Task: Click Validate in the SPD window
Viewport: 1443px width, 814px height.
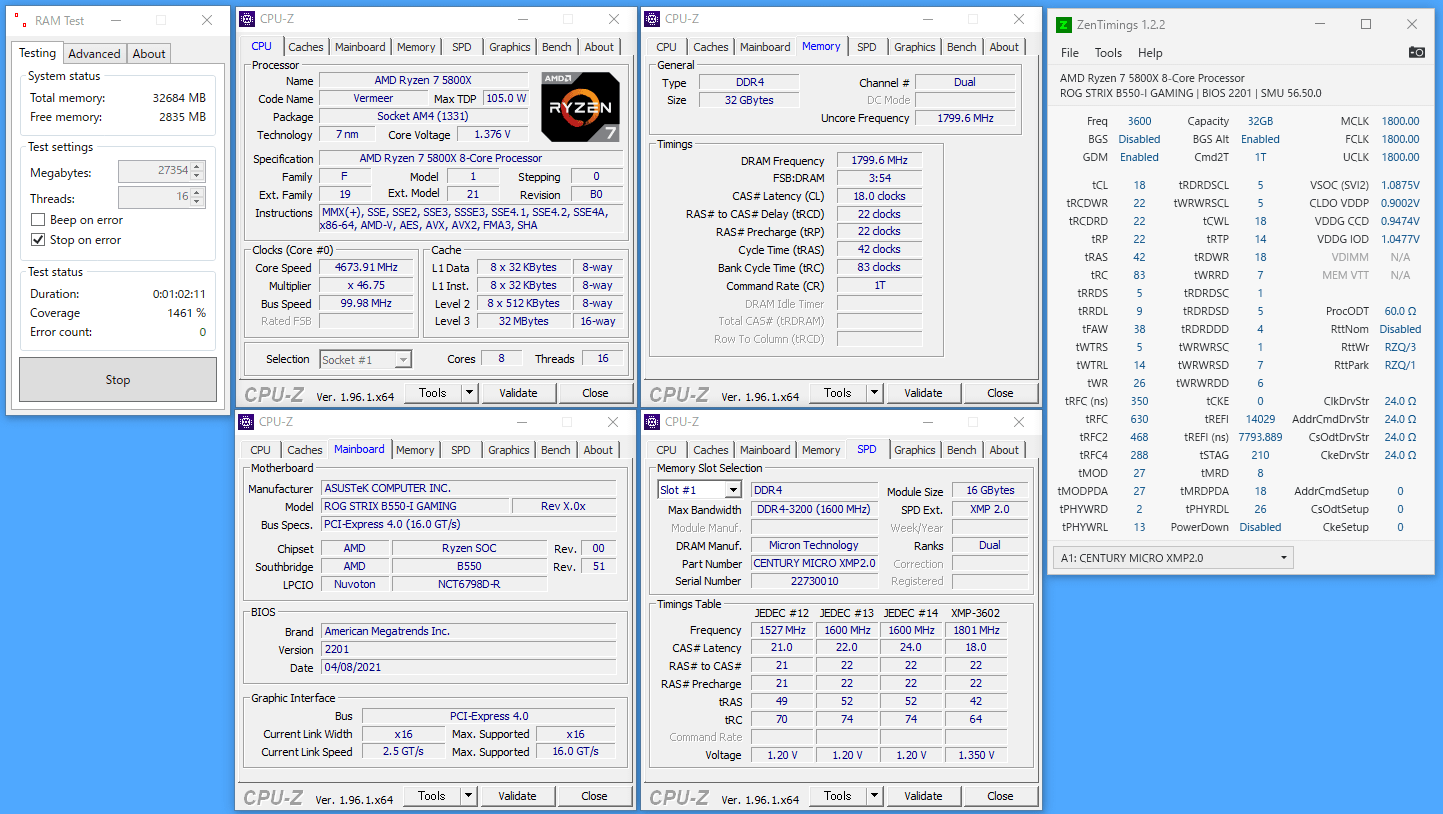Action: [x=923, y=796]
